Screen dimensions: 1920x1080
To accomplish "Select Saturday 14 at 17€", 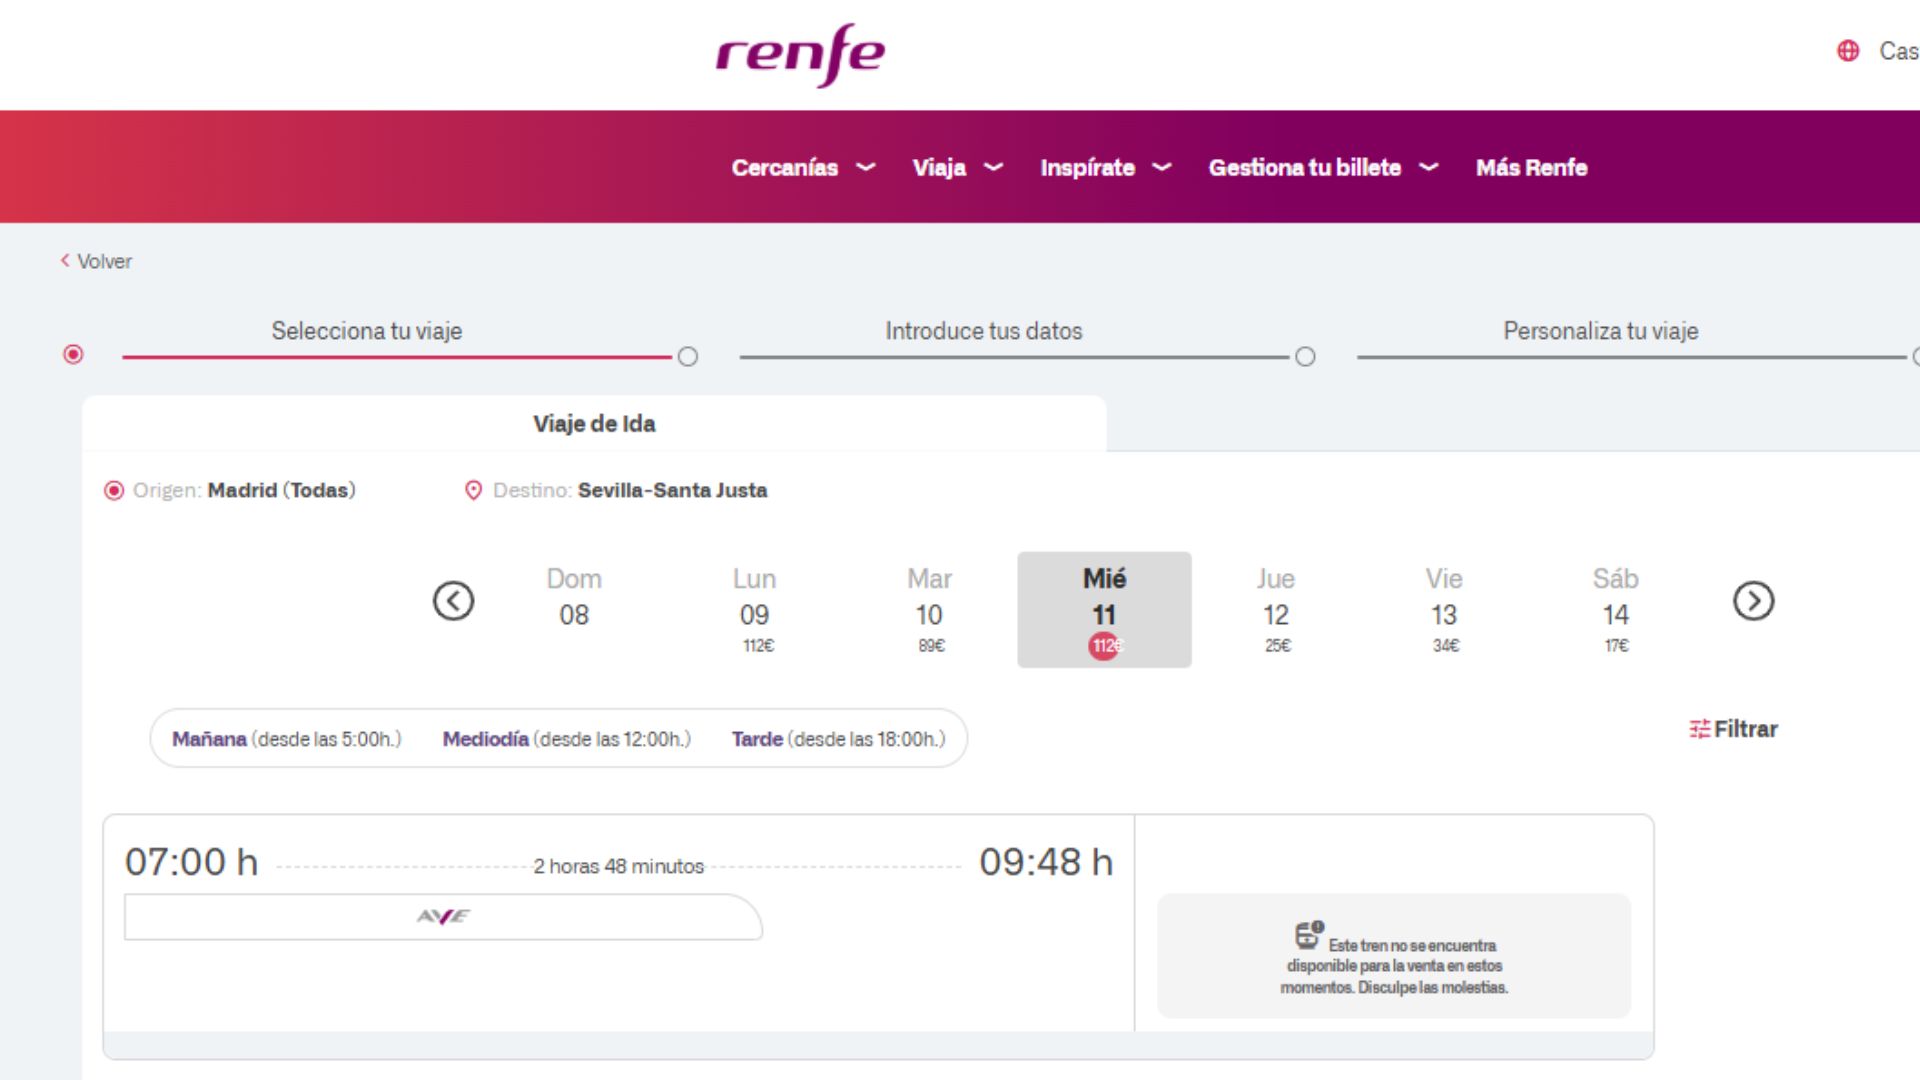I will (x=1615, y=610).
